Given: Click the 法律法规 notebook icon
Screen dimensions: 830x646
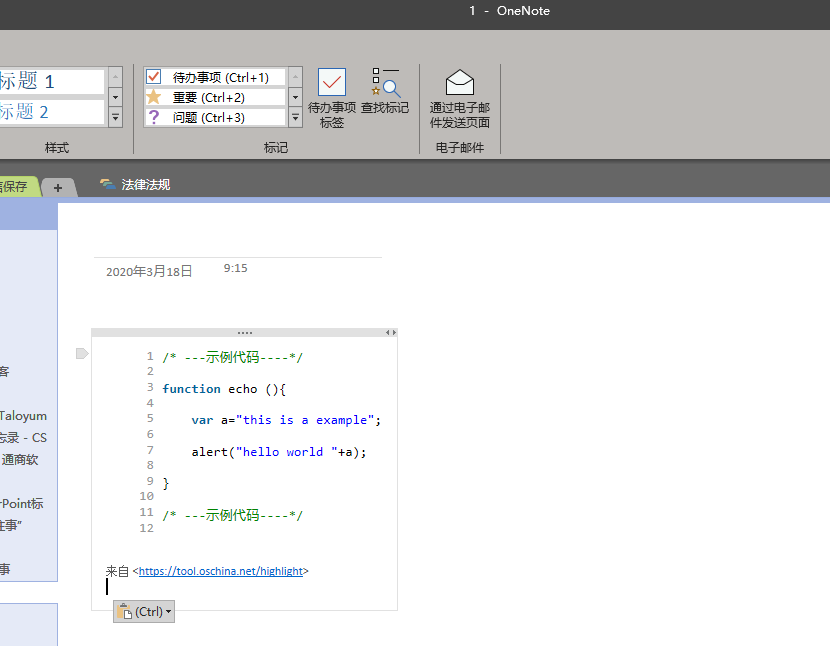Looking at the screenshot, I should [107, 185].
